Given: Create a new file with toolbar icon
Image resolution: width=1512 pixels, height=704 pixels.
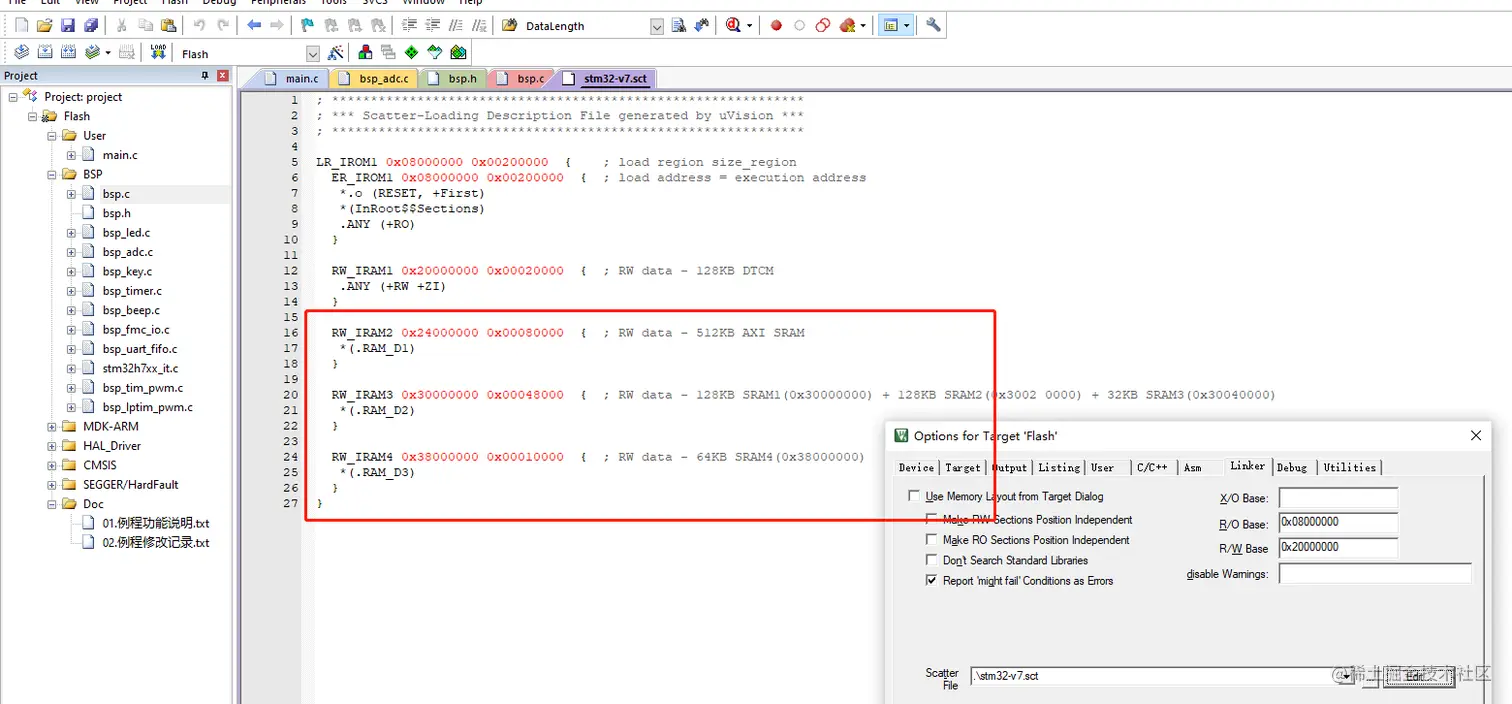Looking at the screenshot, I should point(21,26).
